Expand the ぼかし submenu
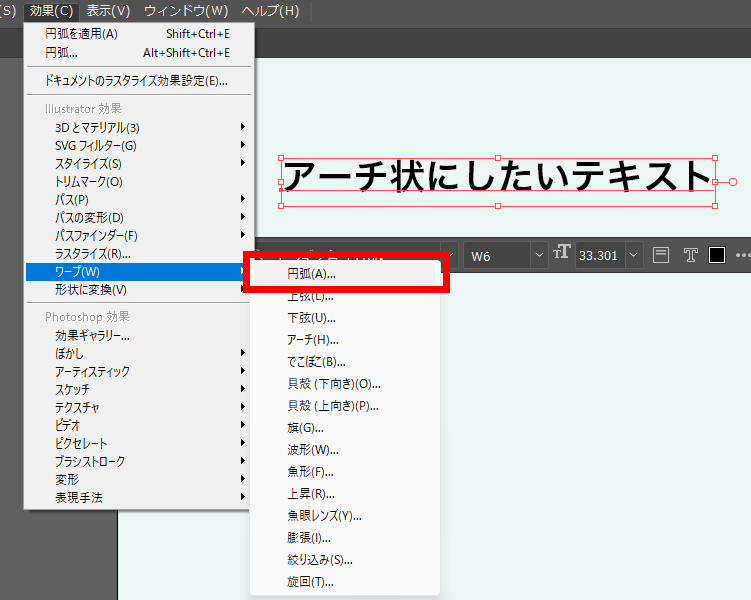 [138, 353]
